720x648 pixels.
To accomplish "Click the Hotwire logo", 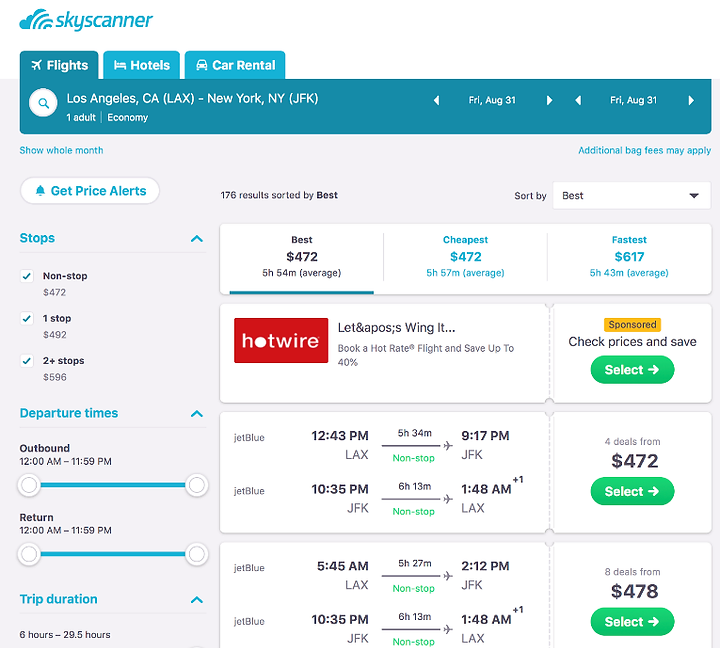I will pyautogui.click(x=281, y=340).
